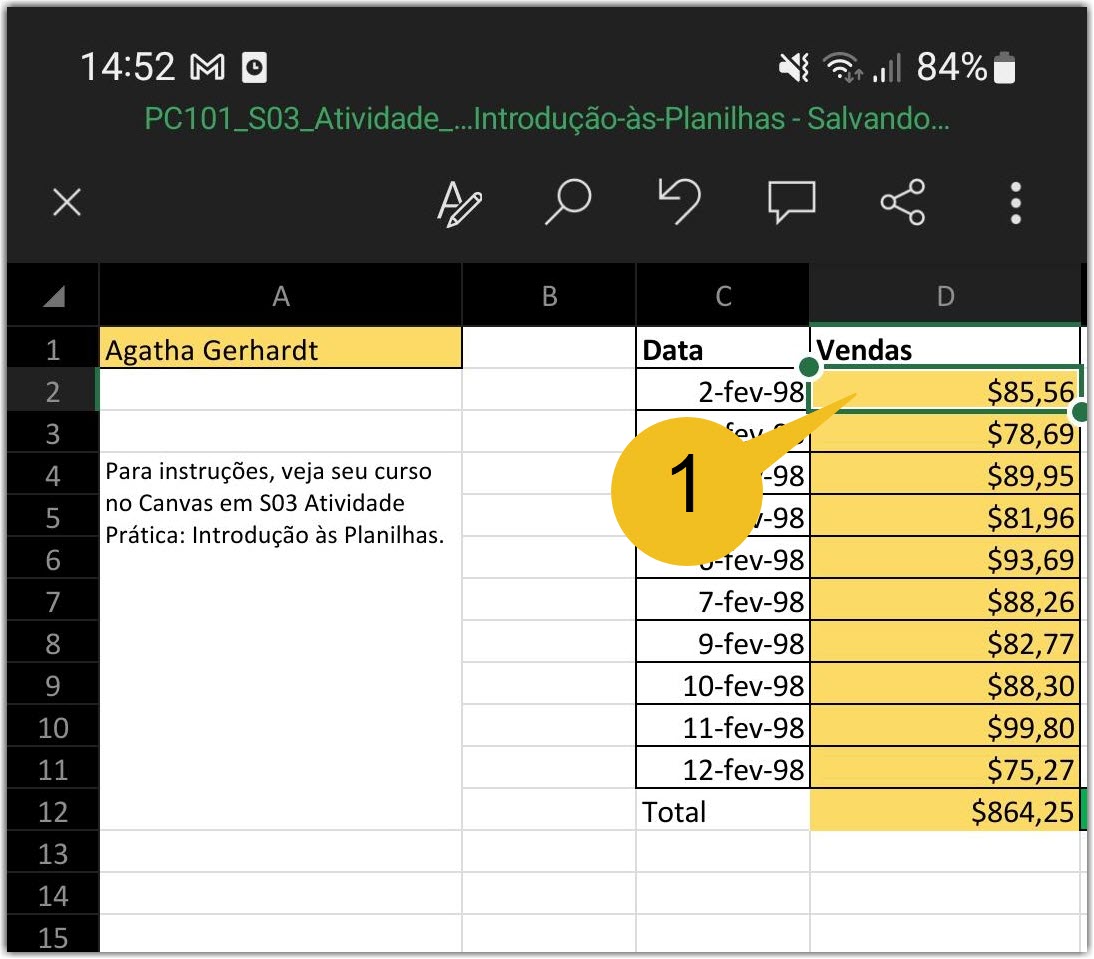Select the 11-fev-98 date cell

click(x=723, y=727)
